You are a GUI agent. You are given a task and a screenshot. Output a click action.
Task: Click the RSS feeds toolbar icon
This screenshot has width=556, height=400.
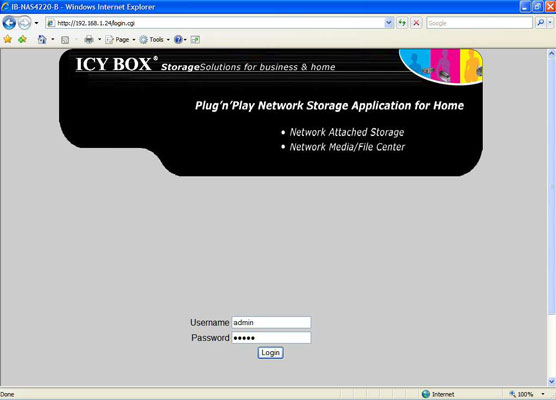tap(65, 40)
